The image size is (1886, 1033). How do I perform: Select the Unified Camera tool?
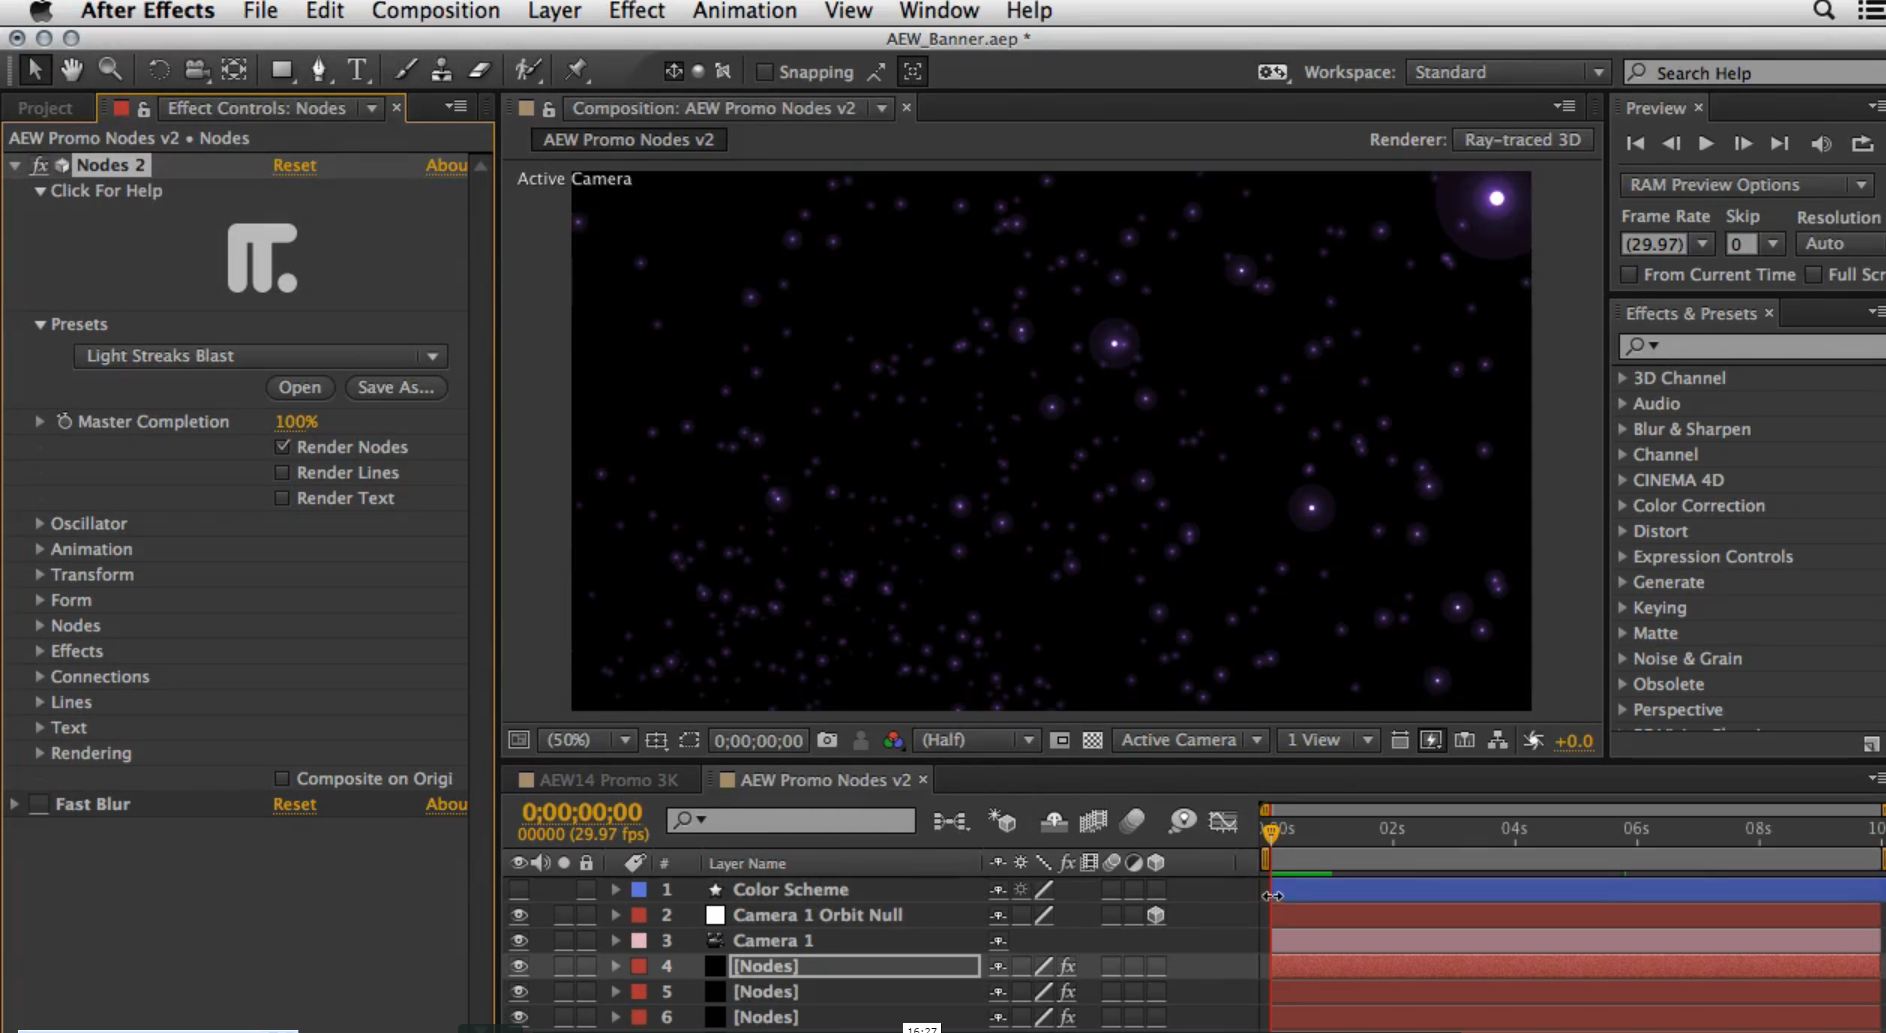pos(196,70)
